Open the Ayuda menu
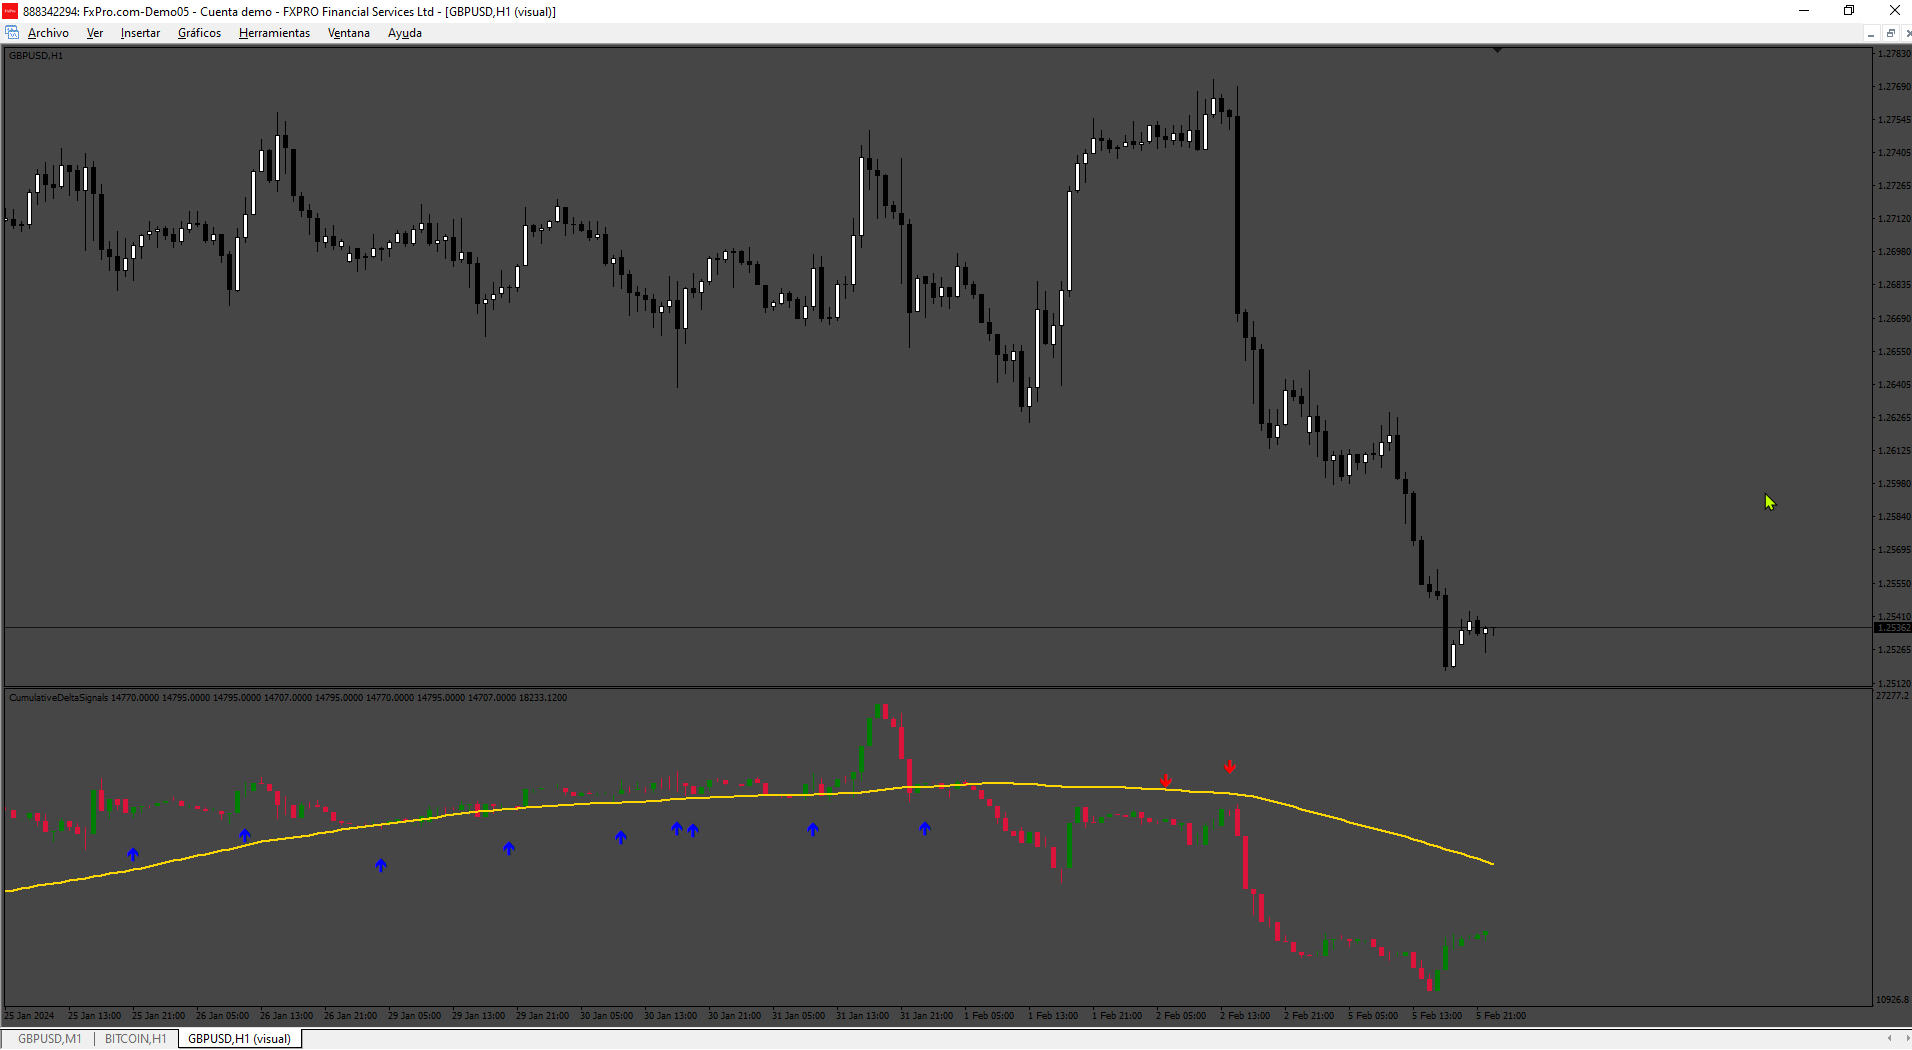 [404, 33]
